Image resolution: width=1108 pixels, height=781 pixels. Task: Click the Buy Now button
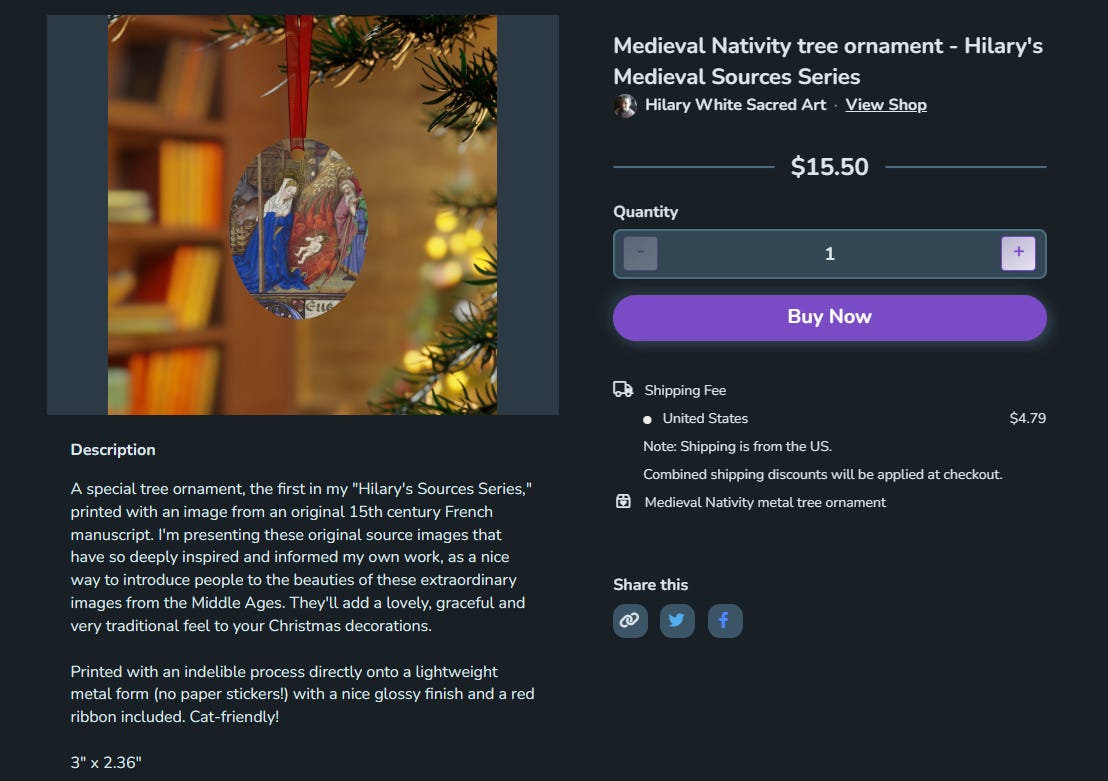click(x=830, y=317)
